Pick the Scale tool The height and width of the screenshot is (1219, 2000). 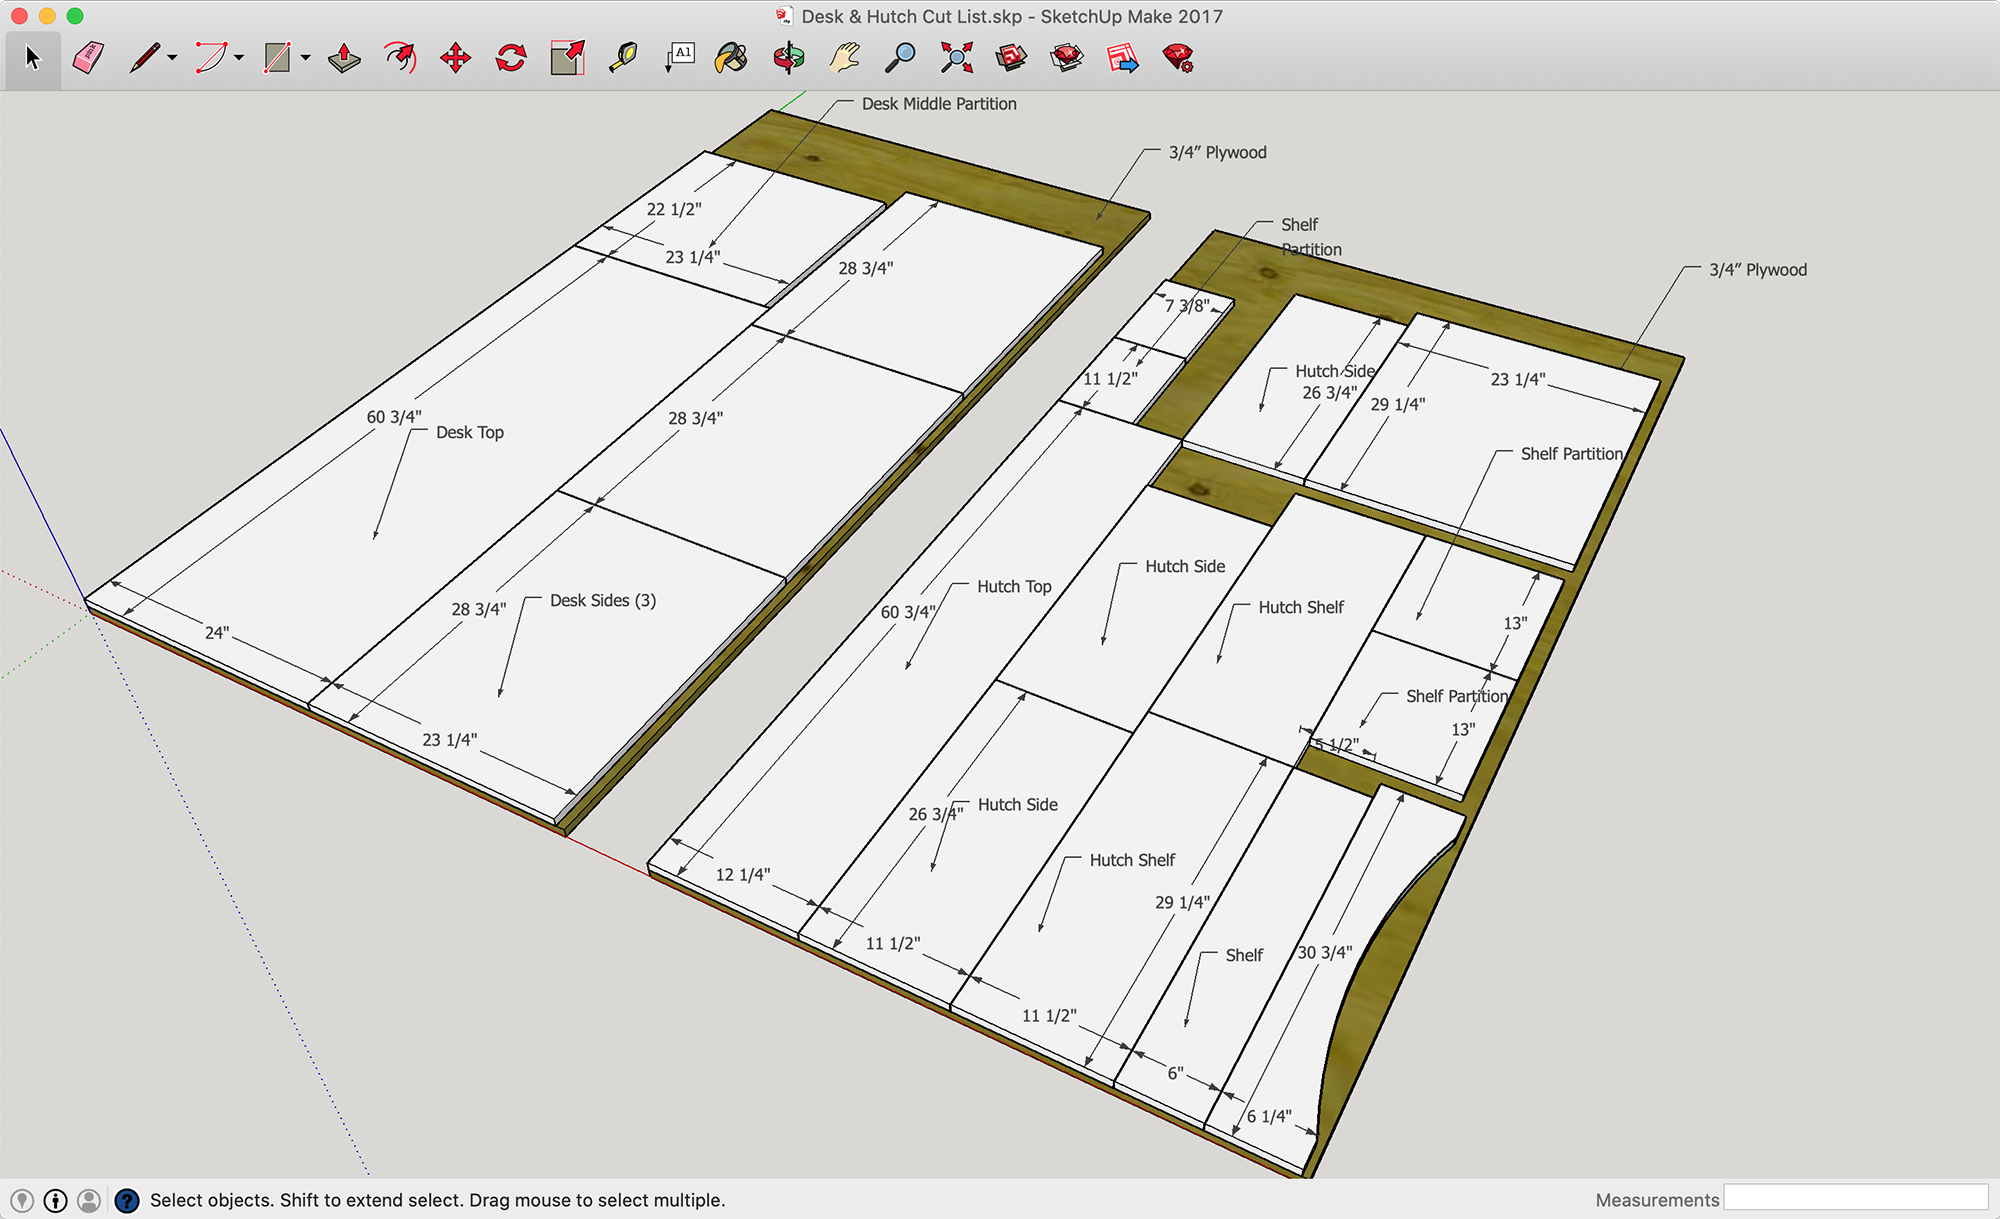click(x=567, y=58)
